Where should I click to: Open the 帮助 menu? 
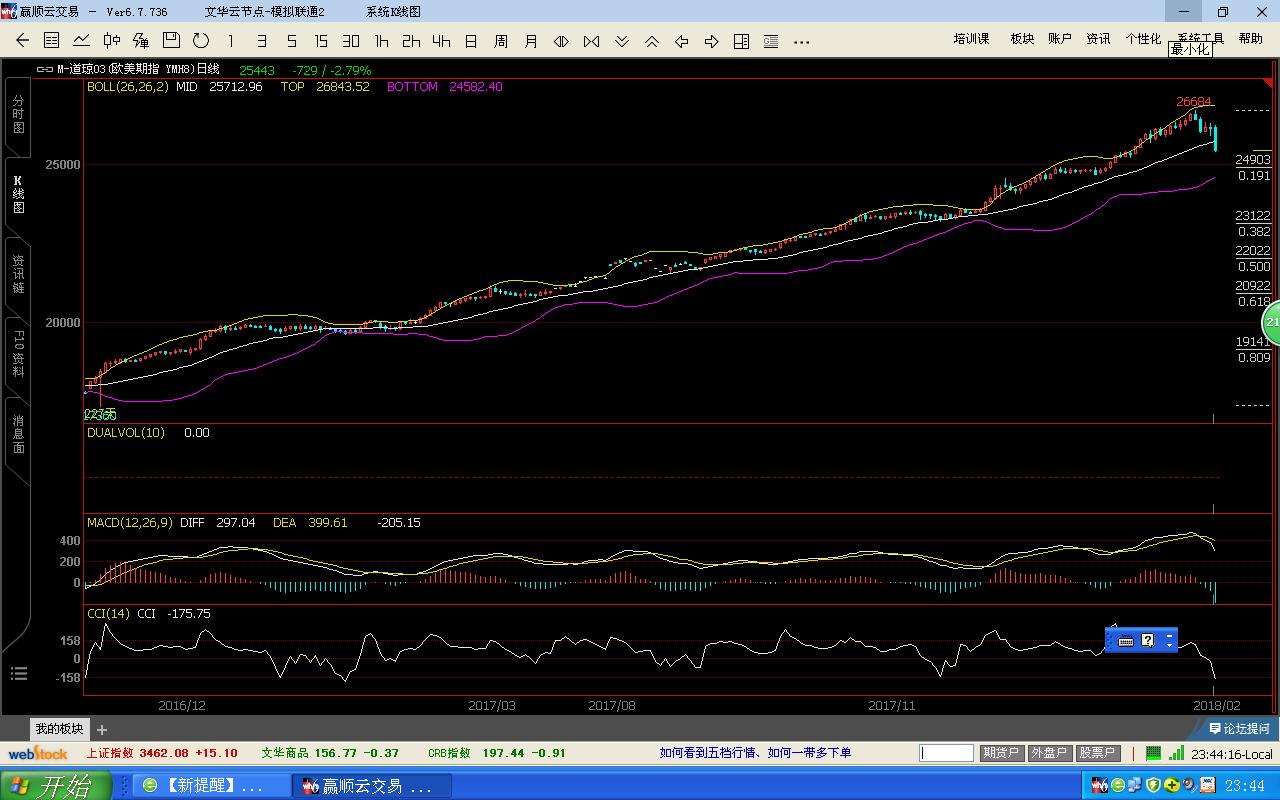[1250, 38]
